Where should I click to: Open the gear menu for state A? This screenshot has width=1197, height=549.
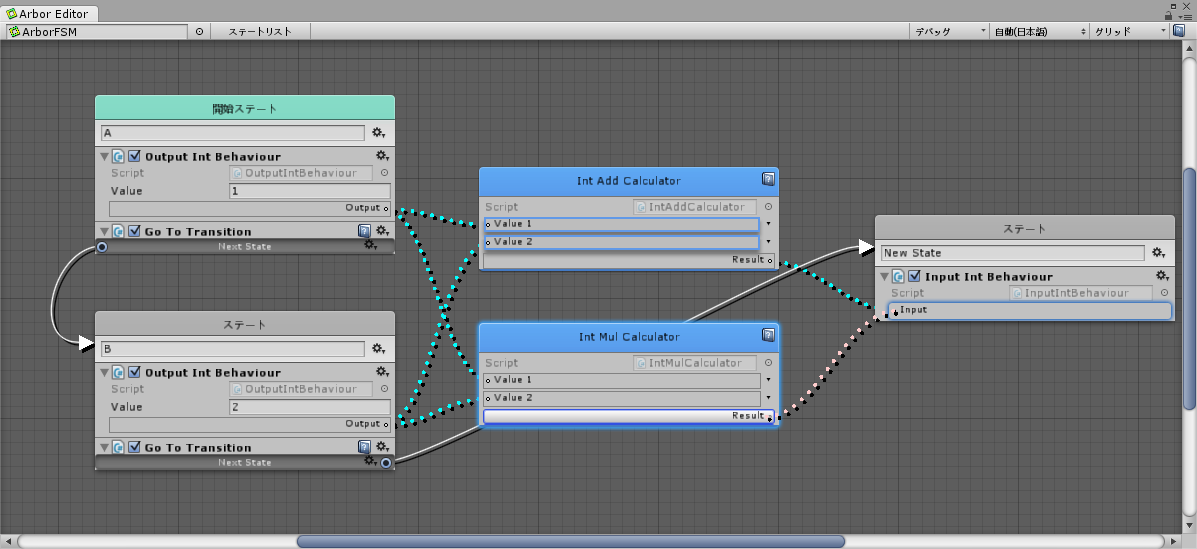coord(379,133)
